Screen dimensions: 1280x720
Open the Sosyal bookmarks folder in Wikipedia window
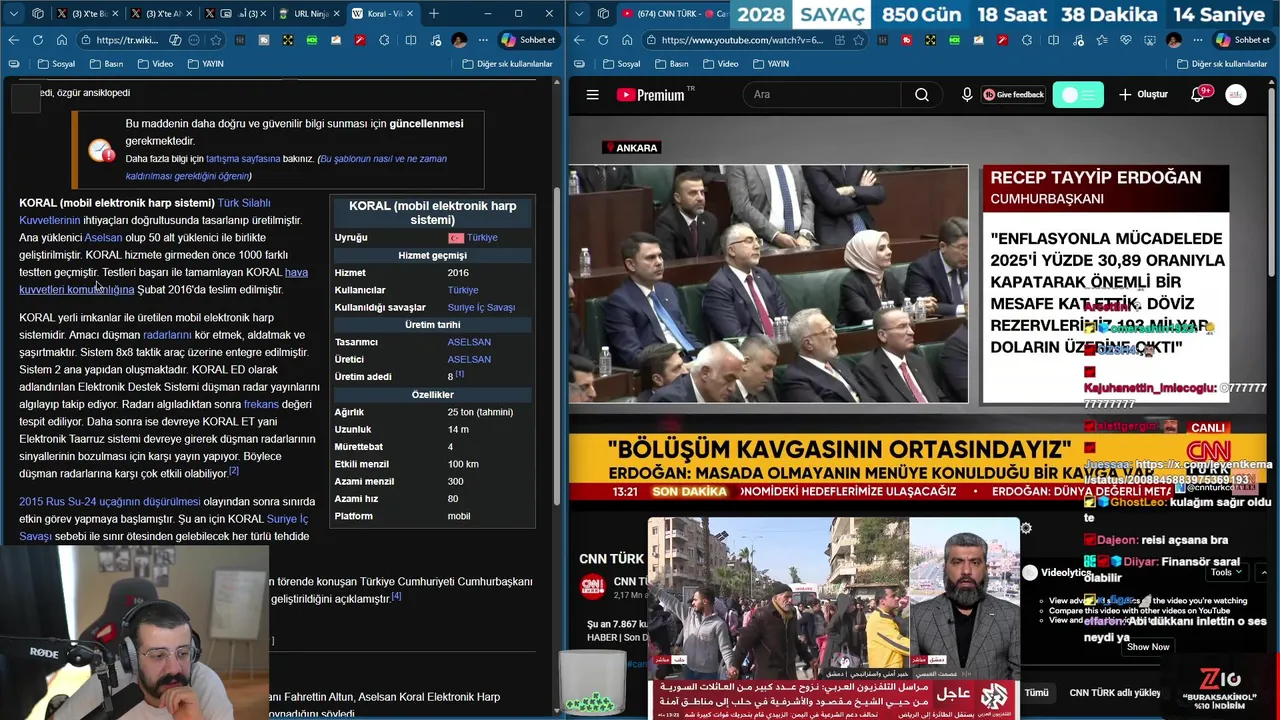(56, 64)
